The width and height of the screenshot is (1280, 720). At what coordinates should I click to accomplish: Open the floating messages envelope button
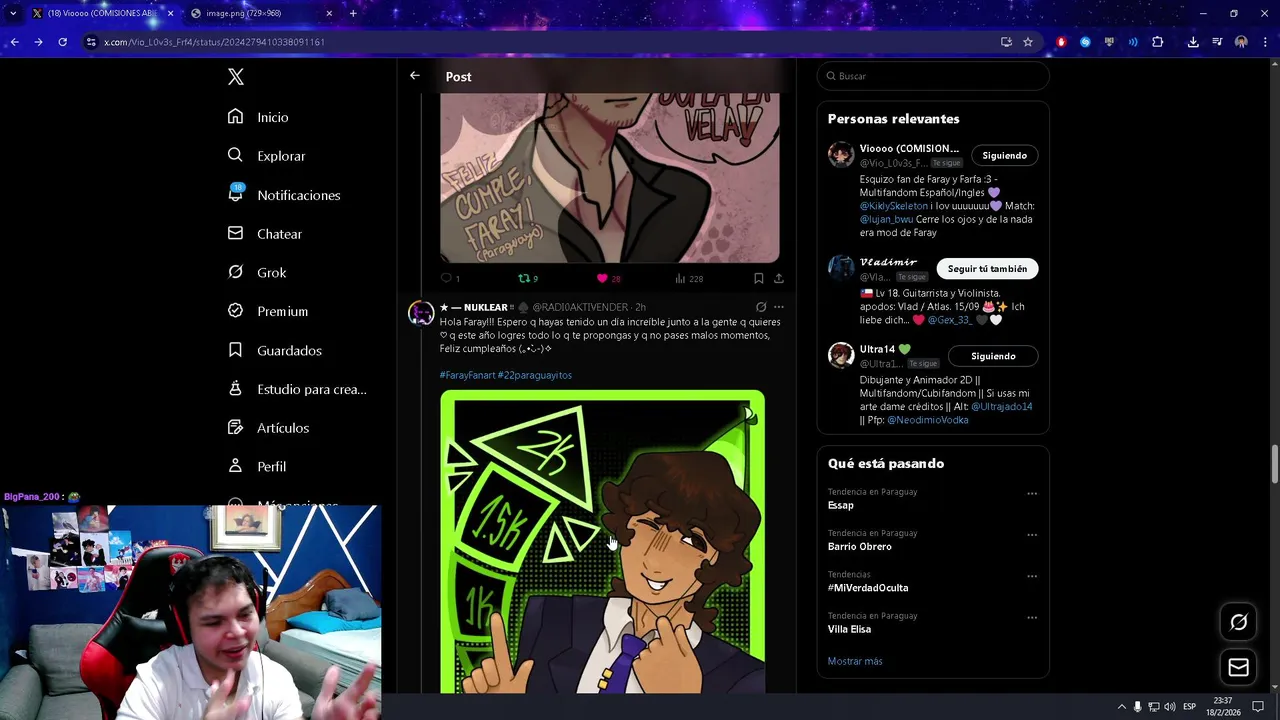[1238, 667]
